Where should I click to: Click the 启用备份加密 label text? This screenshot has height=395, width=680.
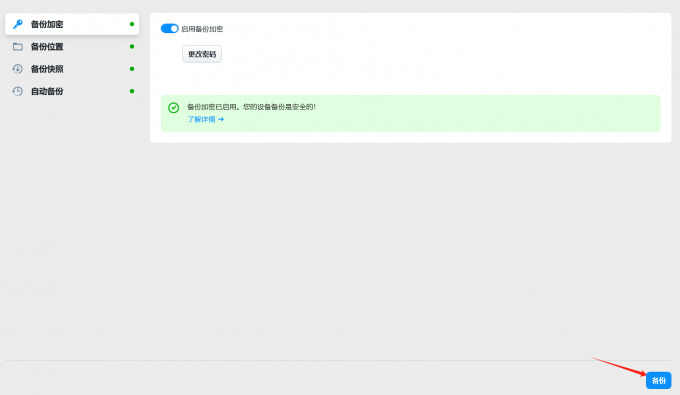tap(202, 29)
